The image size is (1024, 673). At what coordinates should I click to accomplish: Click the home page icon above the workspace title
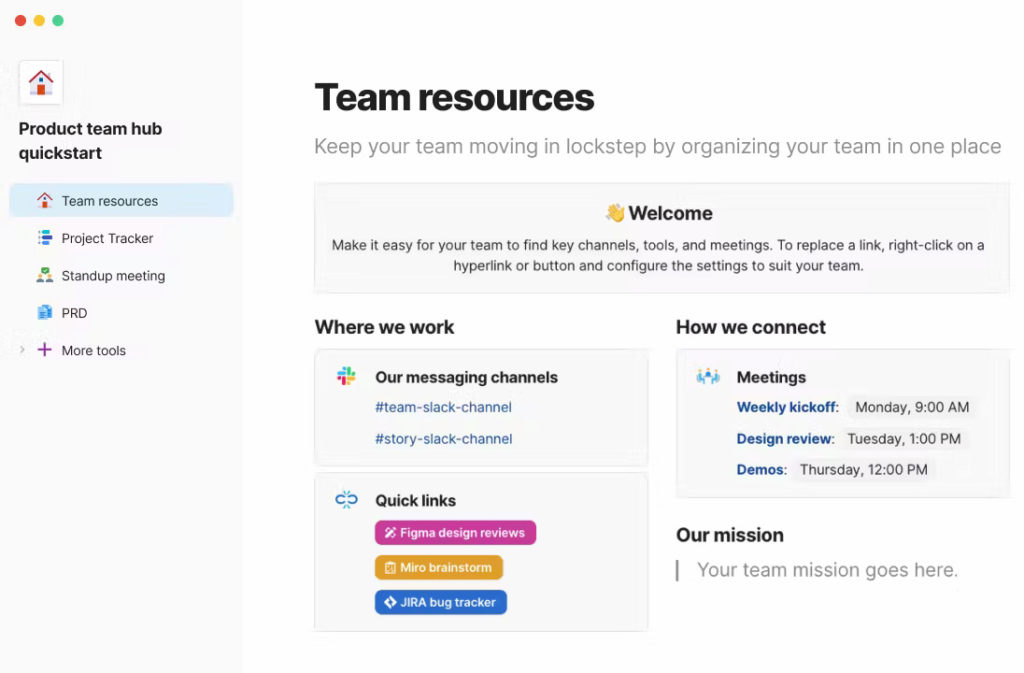pyautogui.click(x=40, y=82)
